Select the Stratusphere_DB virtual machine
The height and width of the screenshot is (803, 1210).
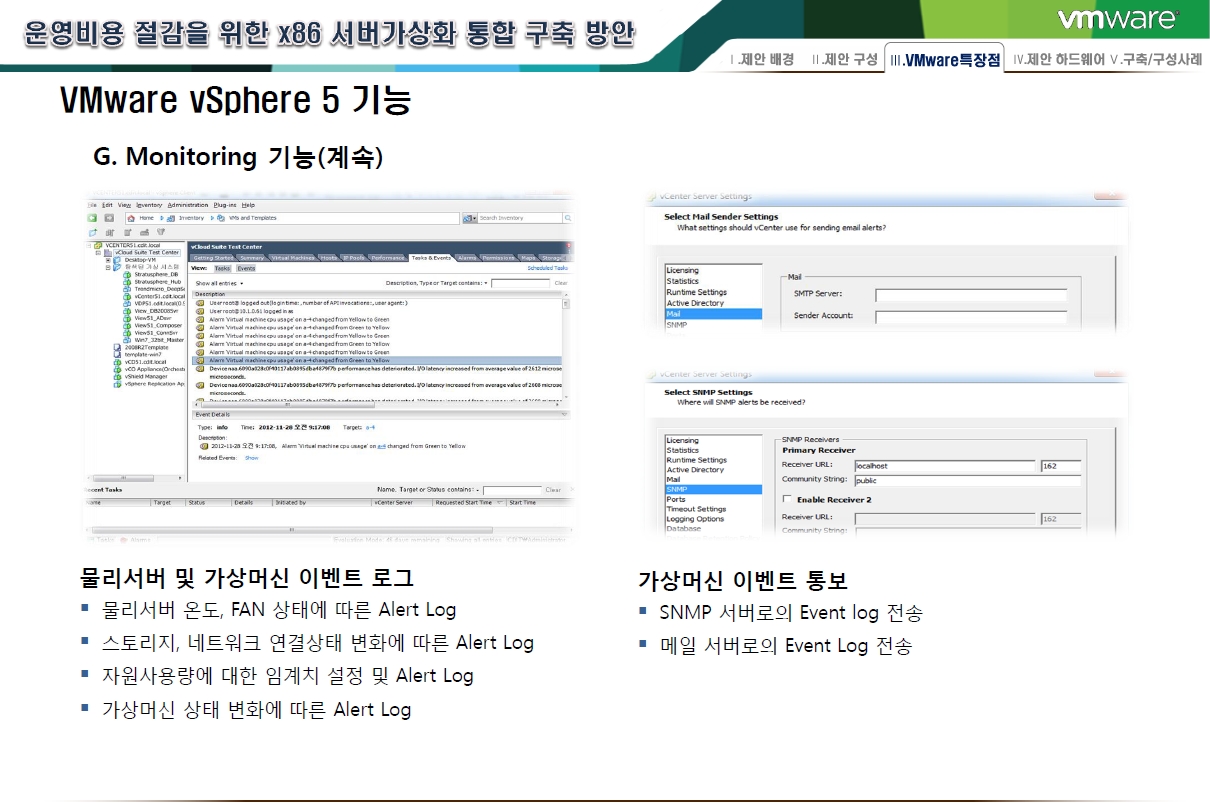coord(156,274)
